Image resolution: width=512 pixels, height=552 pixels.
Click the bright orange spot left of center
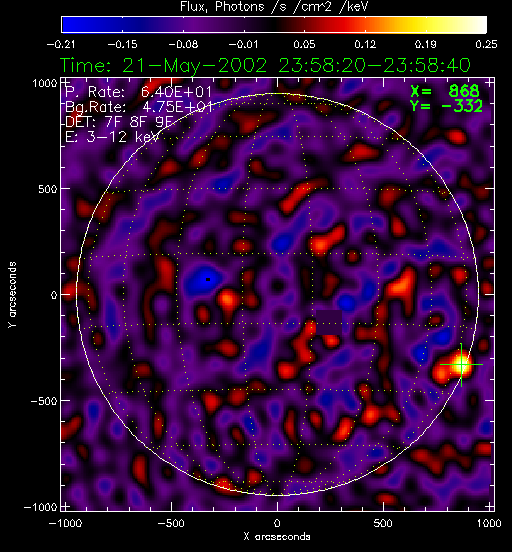tap(226, 300)
